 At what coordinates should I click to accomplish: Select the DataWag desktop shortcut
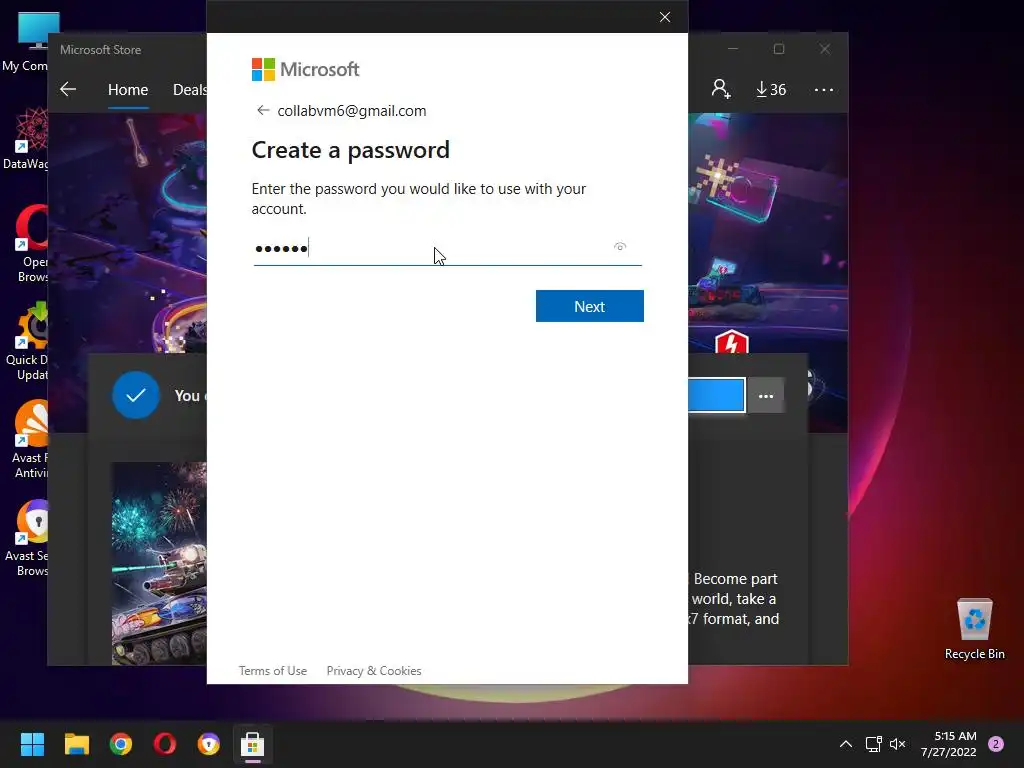click(x=26, y=139)
